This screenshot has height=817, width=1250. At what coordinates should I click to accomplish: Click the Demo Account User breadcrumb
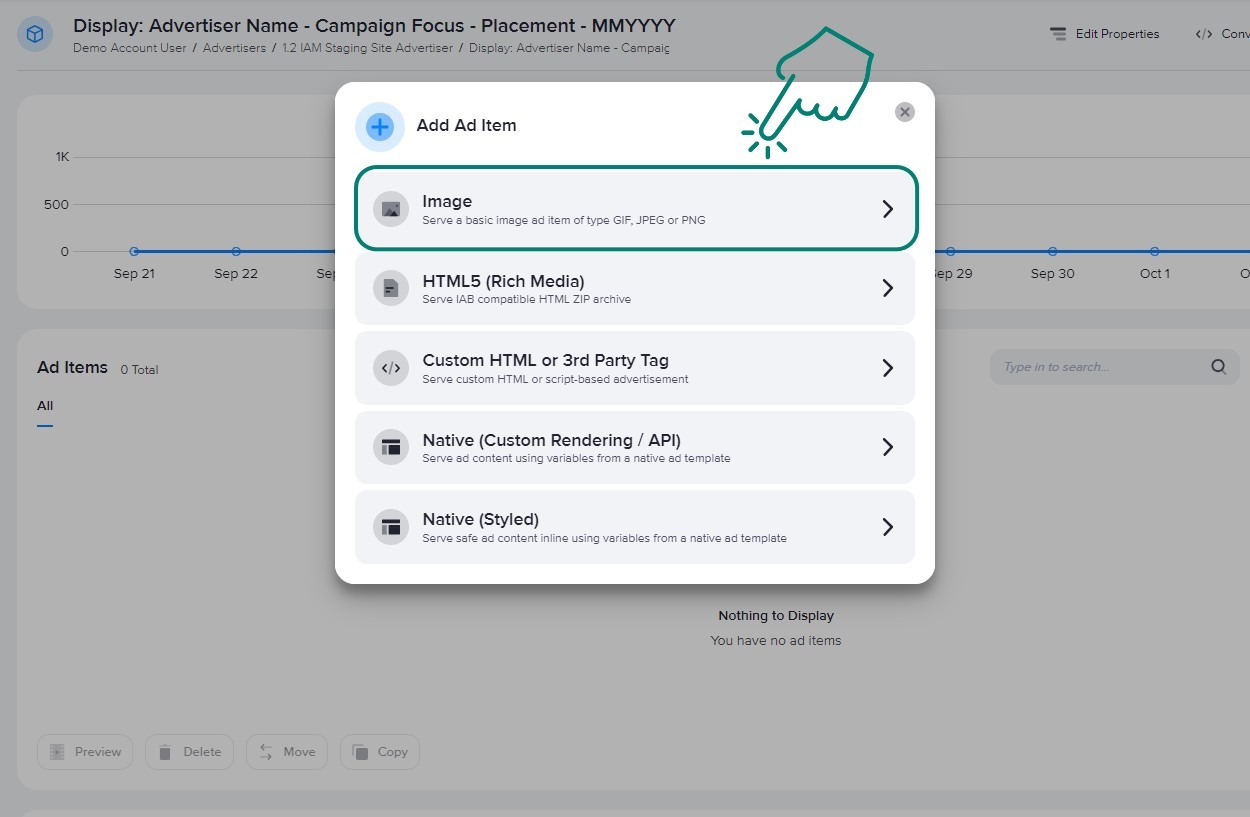tap(130, 48)
